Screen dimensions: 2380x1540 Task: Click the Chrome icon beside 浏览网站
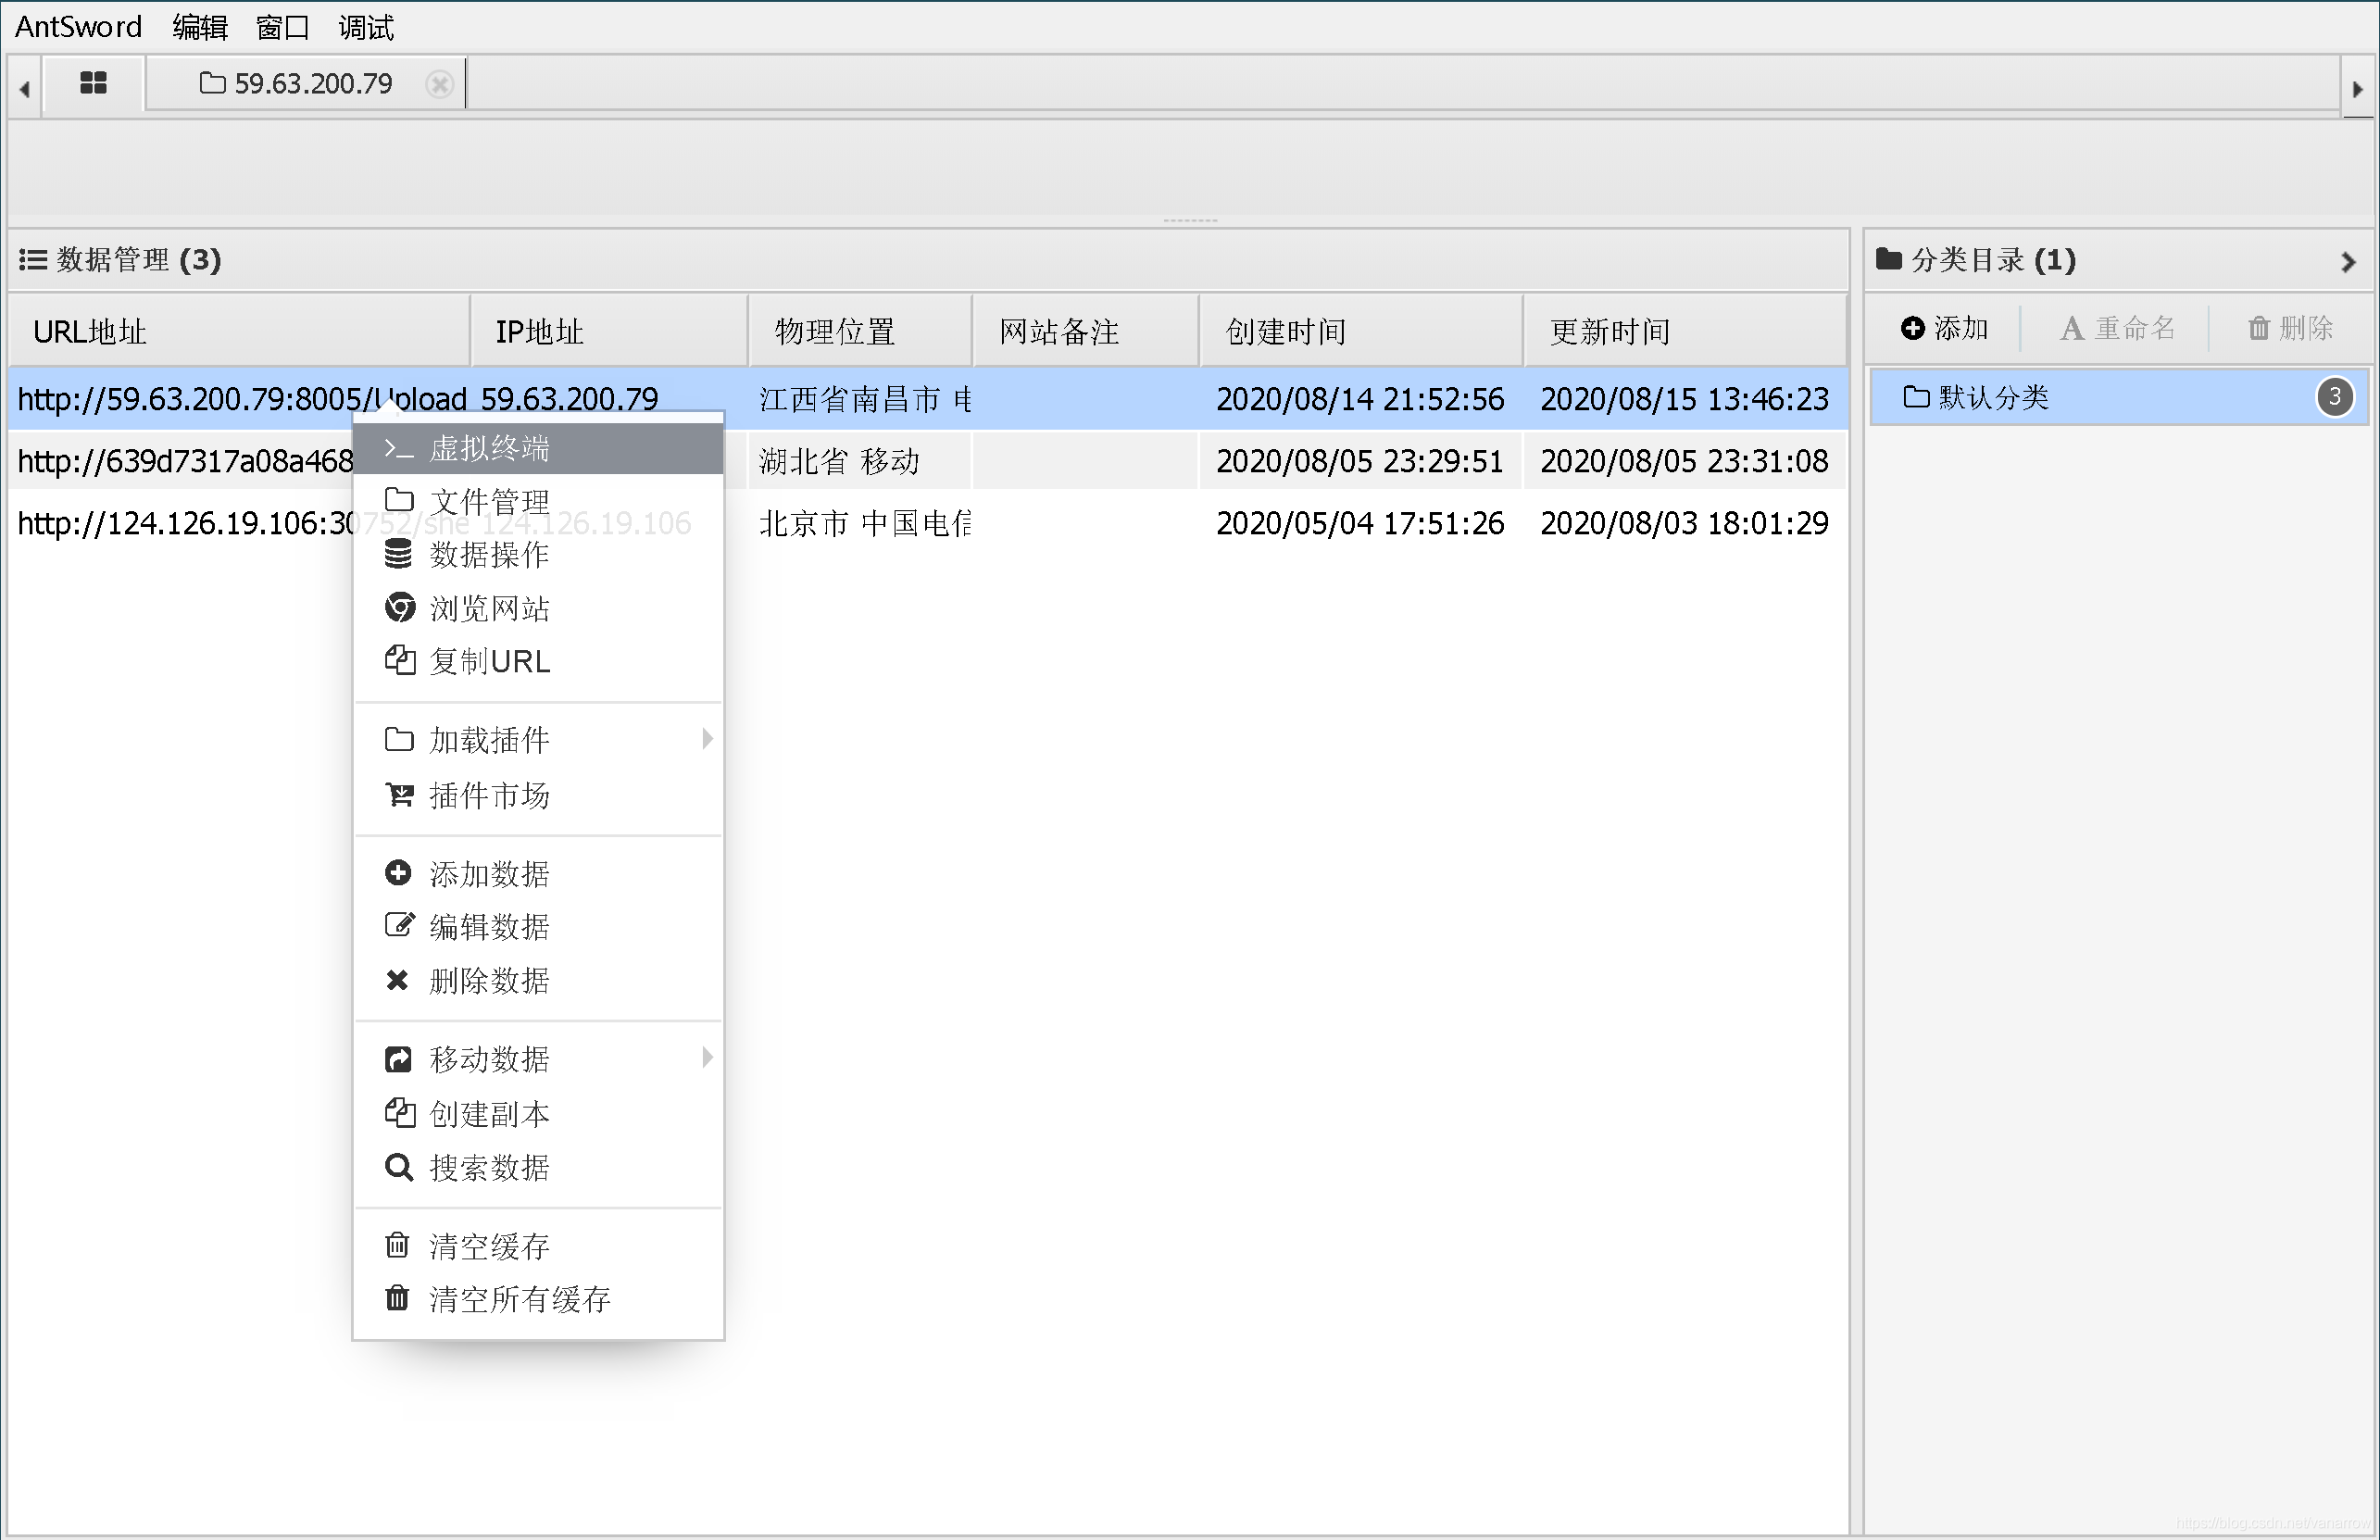(399, 607)
